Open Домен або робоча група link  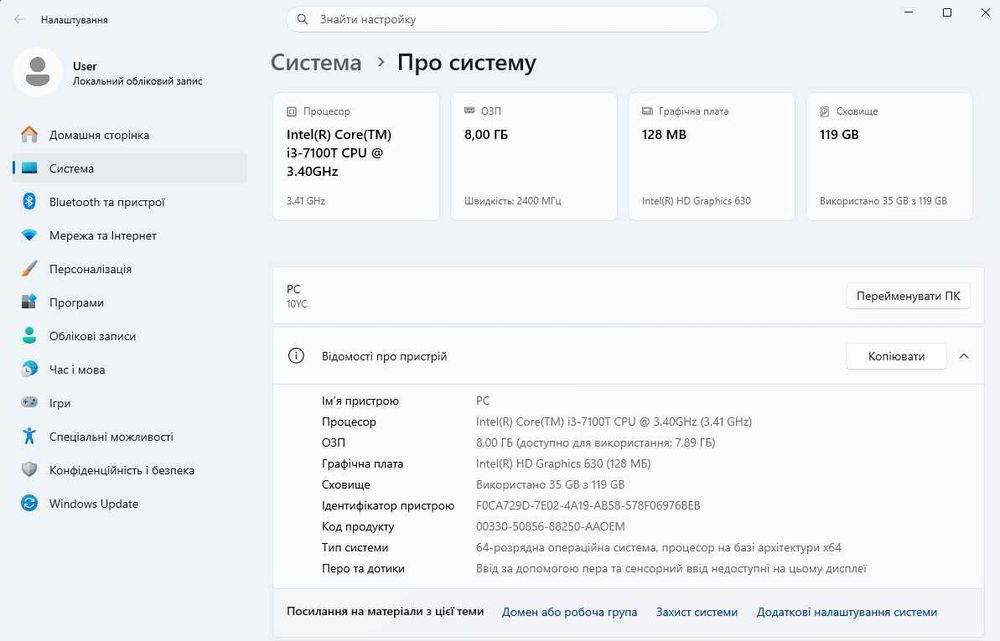coord(570,612)
